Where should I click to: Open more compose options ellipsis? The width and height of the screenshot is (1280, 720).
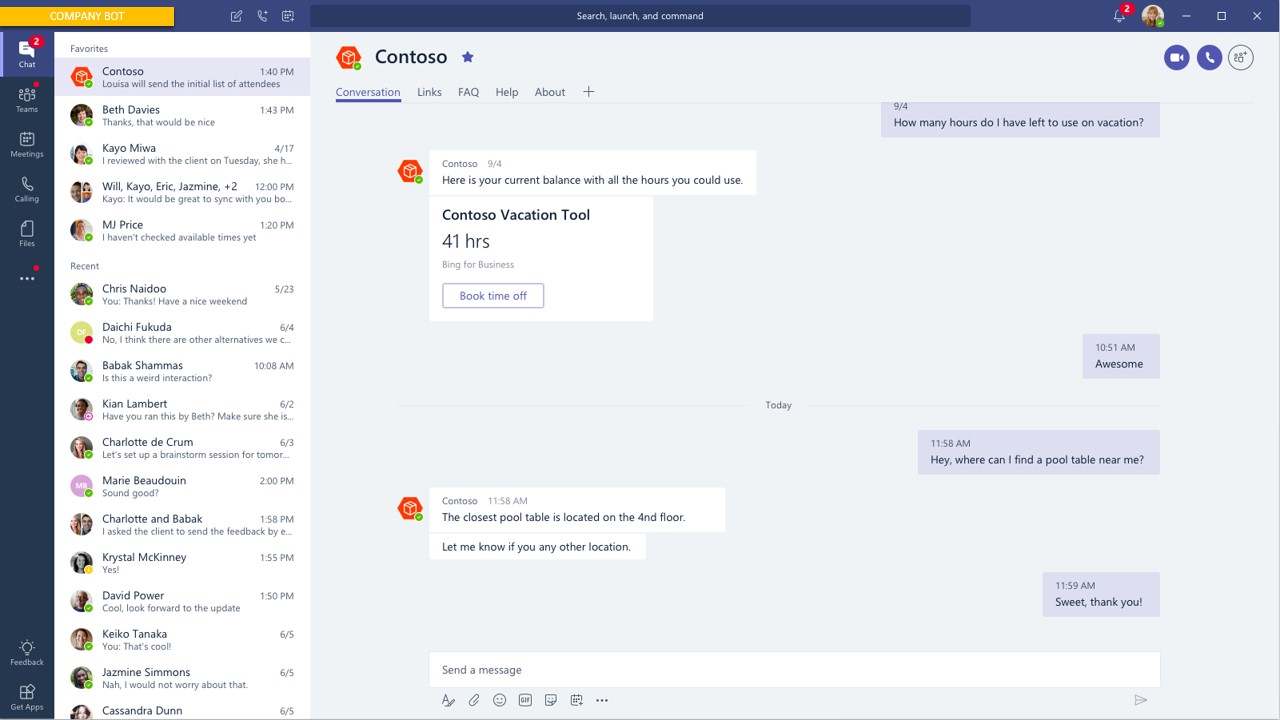click(x=601, y=700)
